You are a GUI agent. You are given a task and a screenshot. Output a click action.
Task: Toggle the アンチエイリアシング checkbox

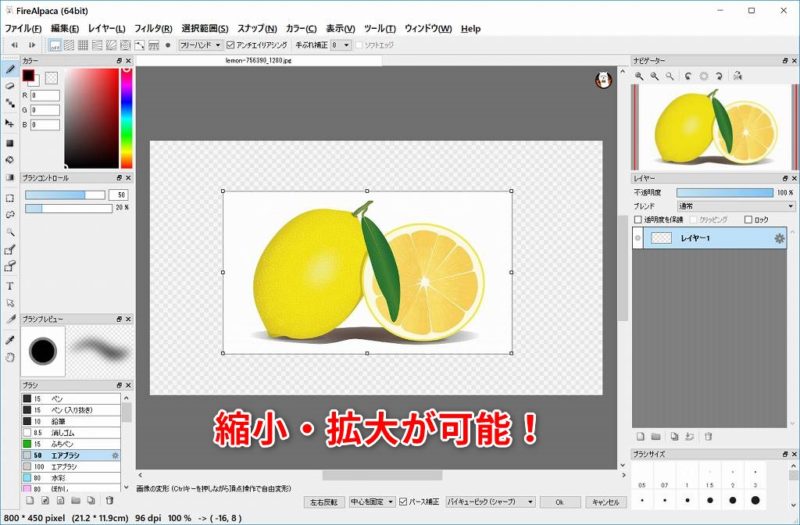231,45
